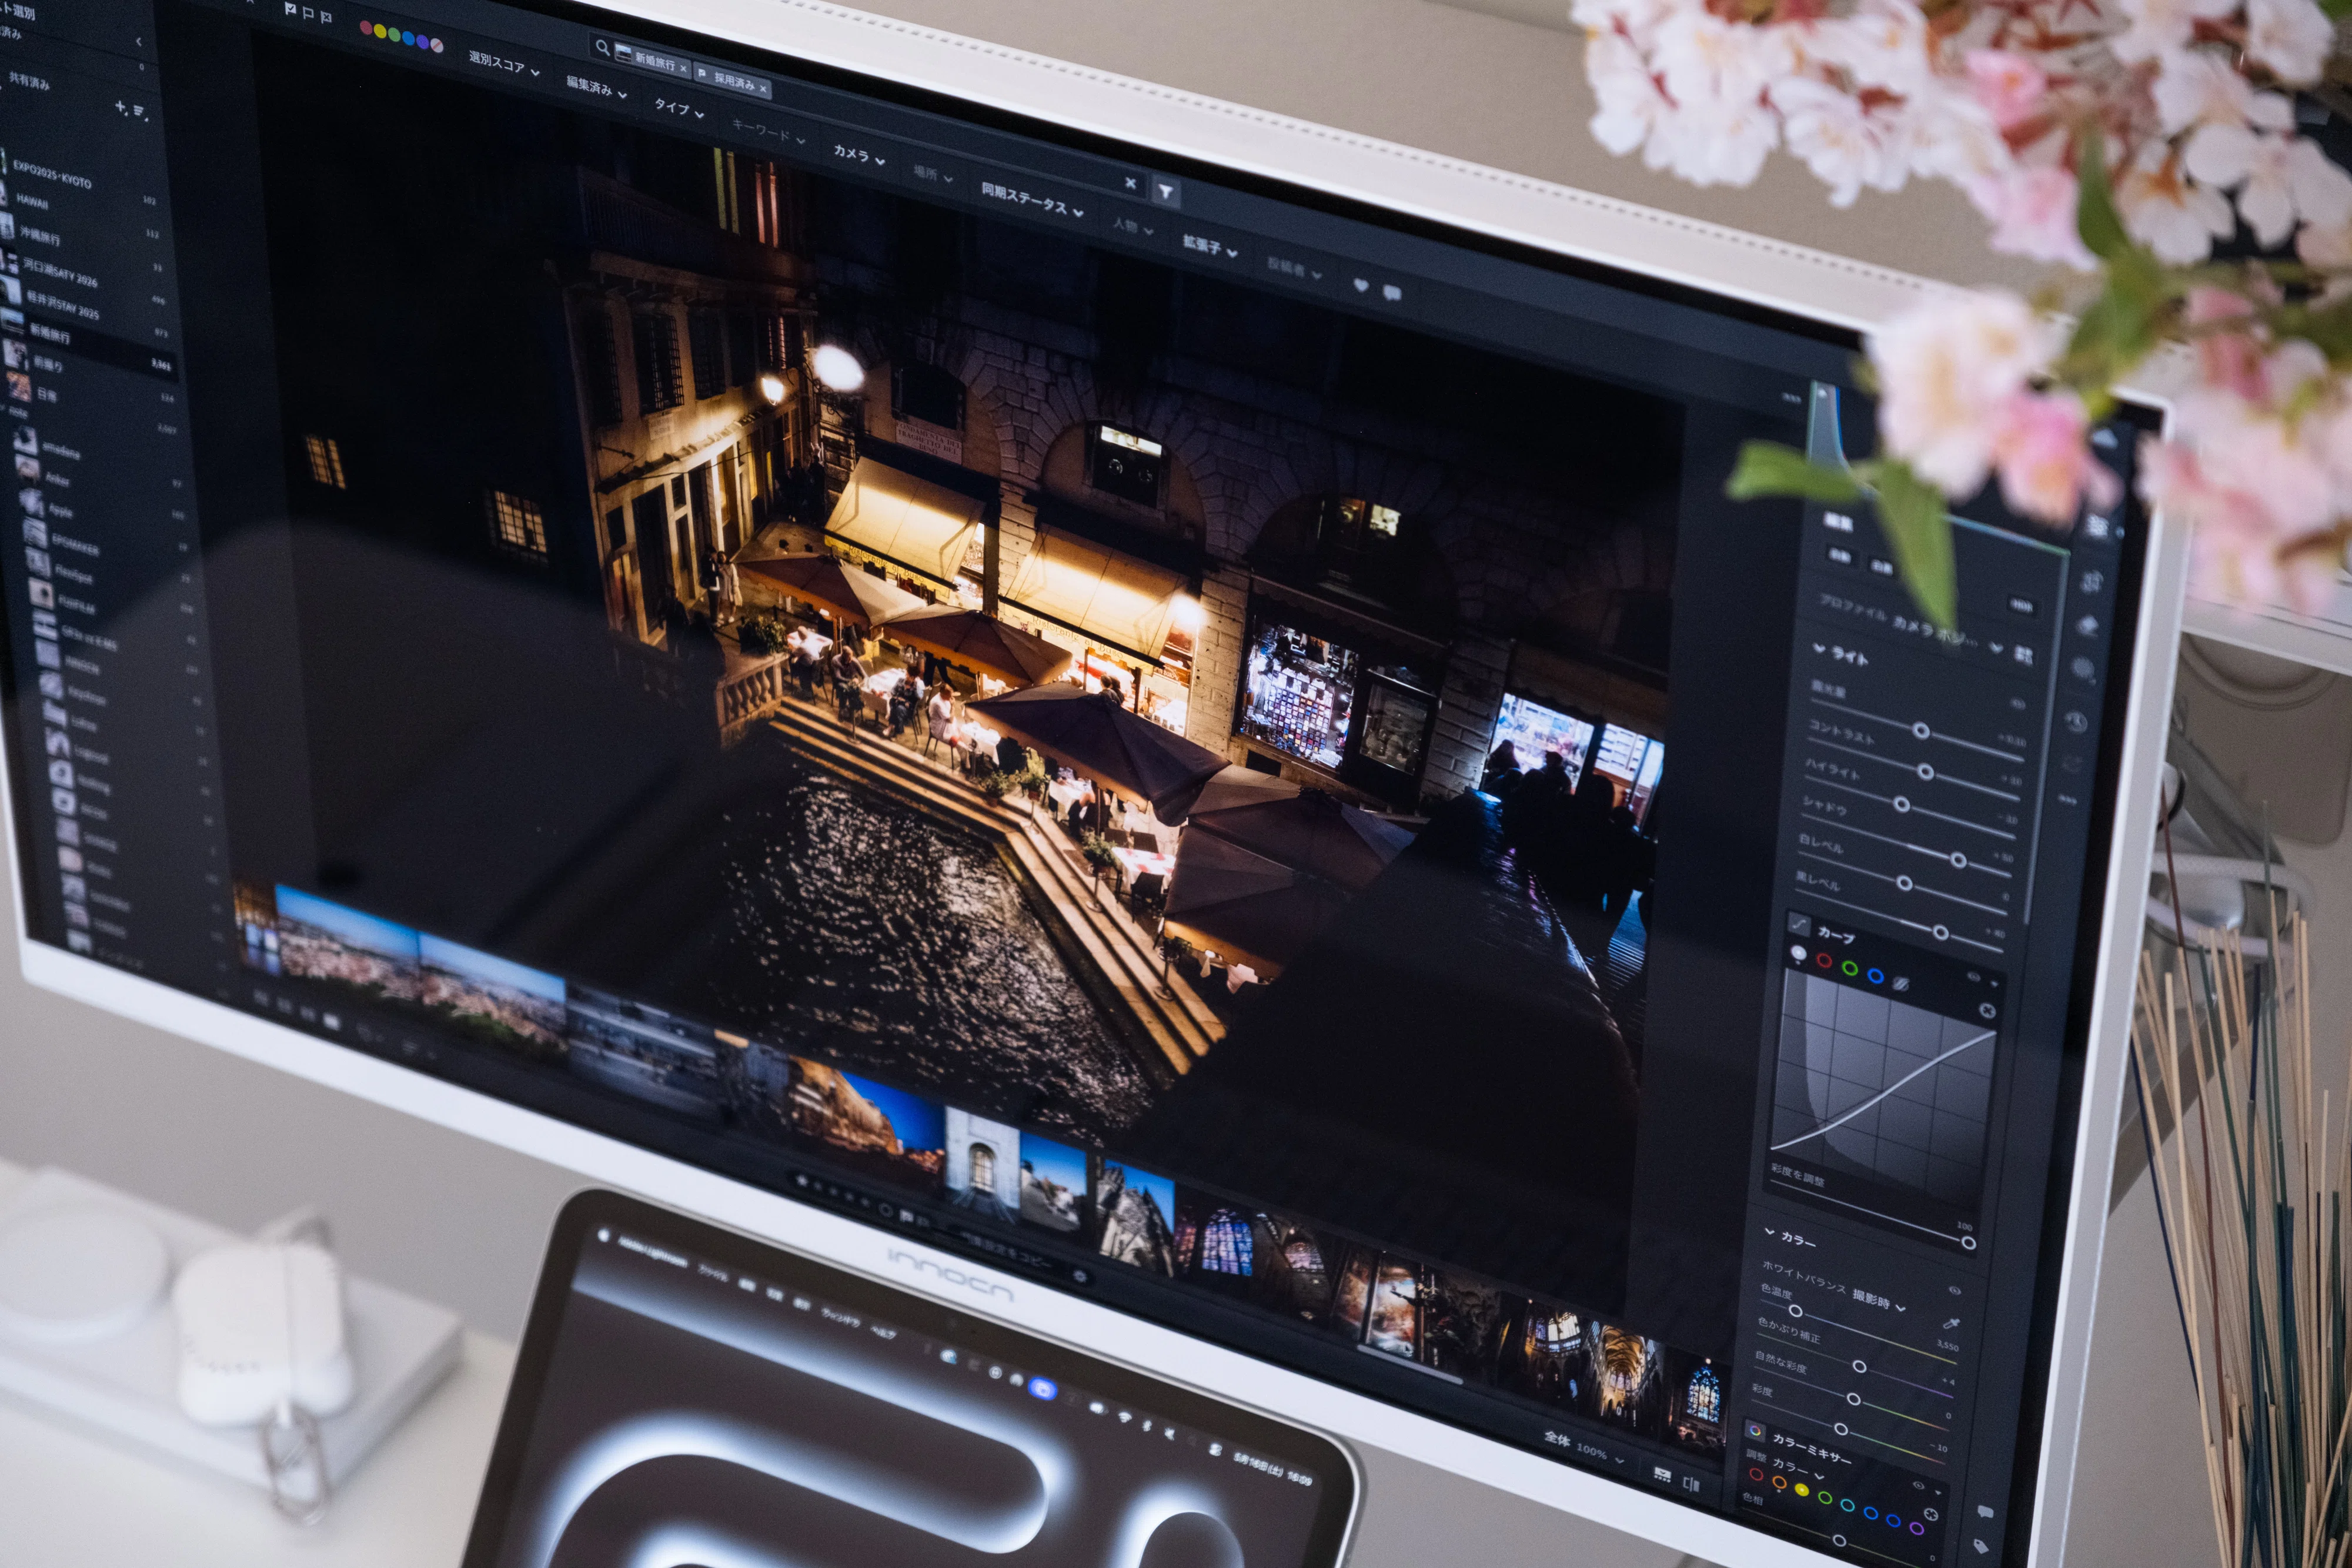Toggle the HDR button
The height and width of the screenshot is (1568, 2352).
coord(2021,606)
